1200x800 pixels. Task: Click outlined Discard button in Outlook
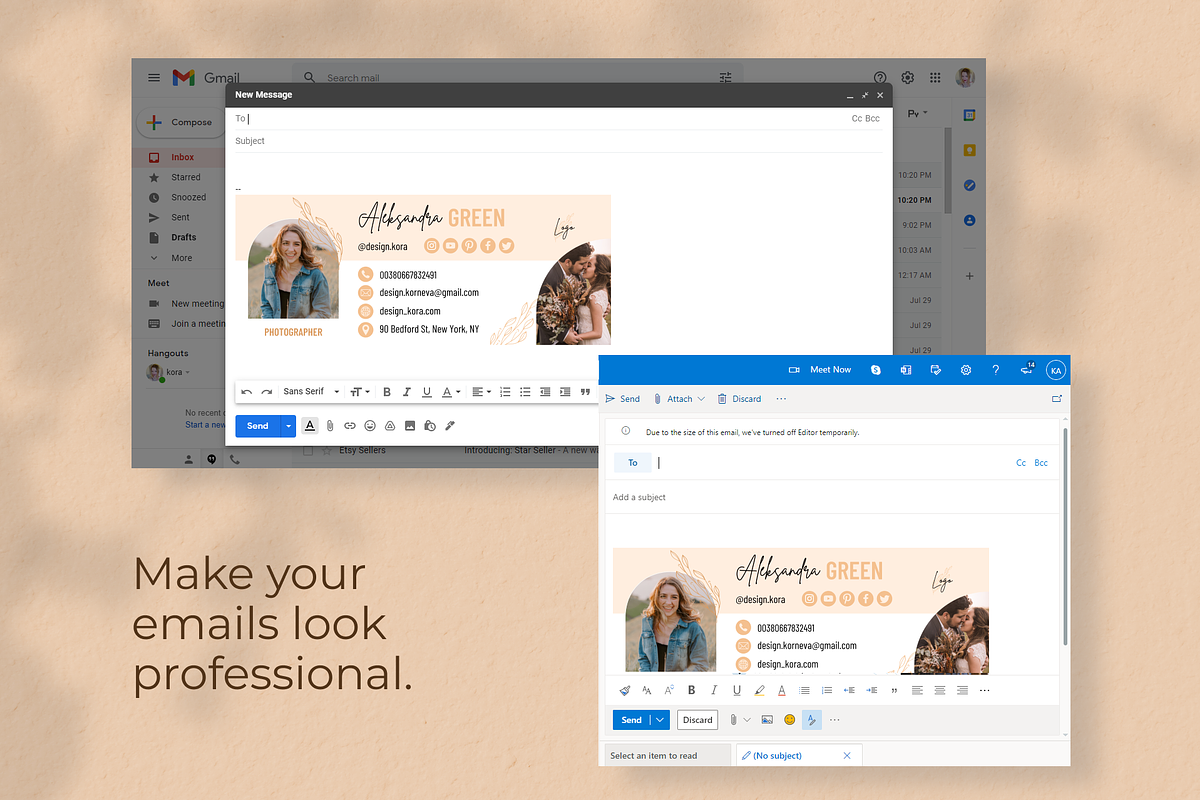pos(697,720)
